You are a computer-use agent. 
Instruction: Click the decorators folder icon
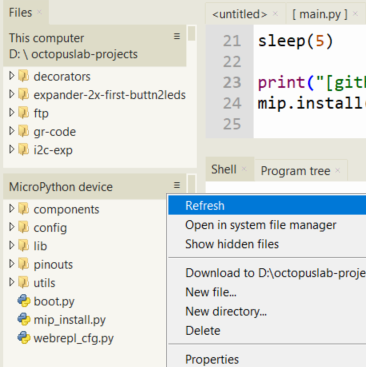(24, 76)
